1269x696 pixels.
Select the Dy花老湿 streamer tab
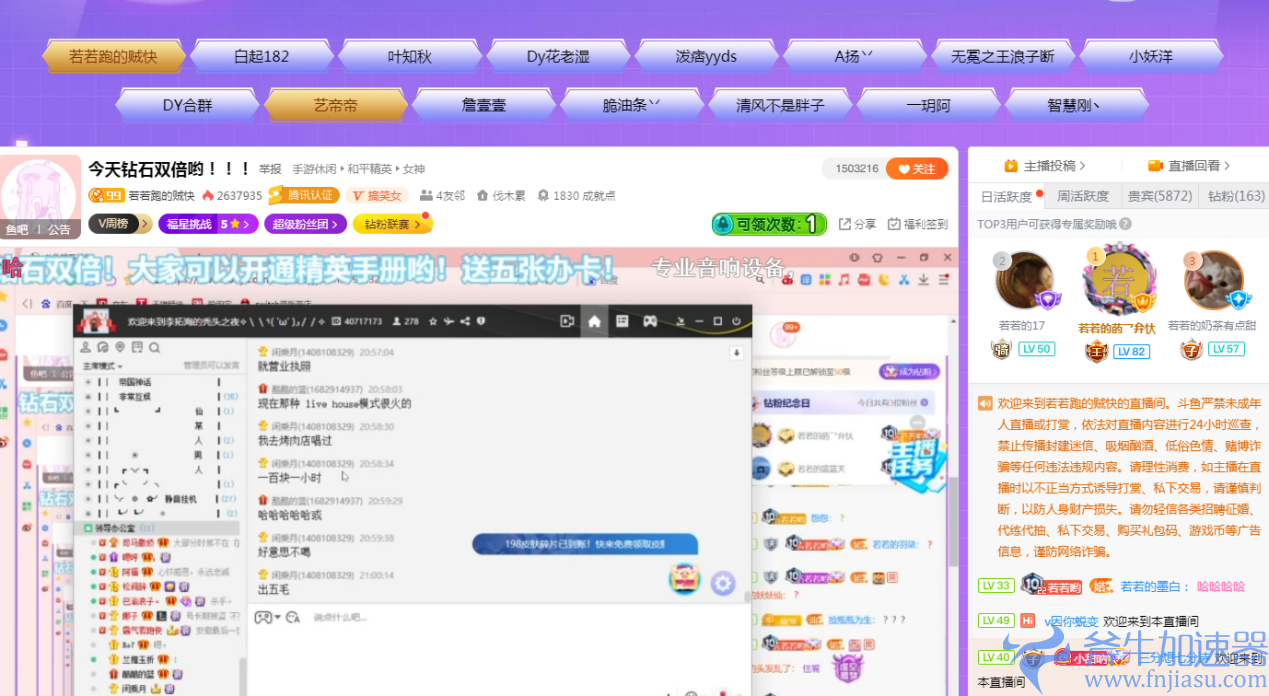558,57
